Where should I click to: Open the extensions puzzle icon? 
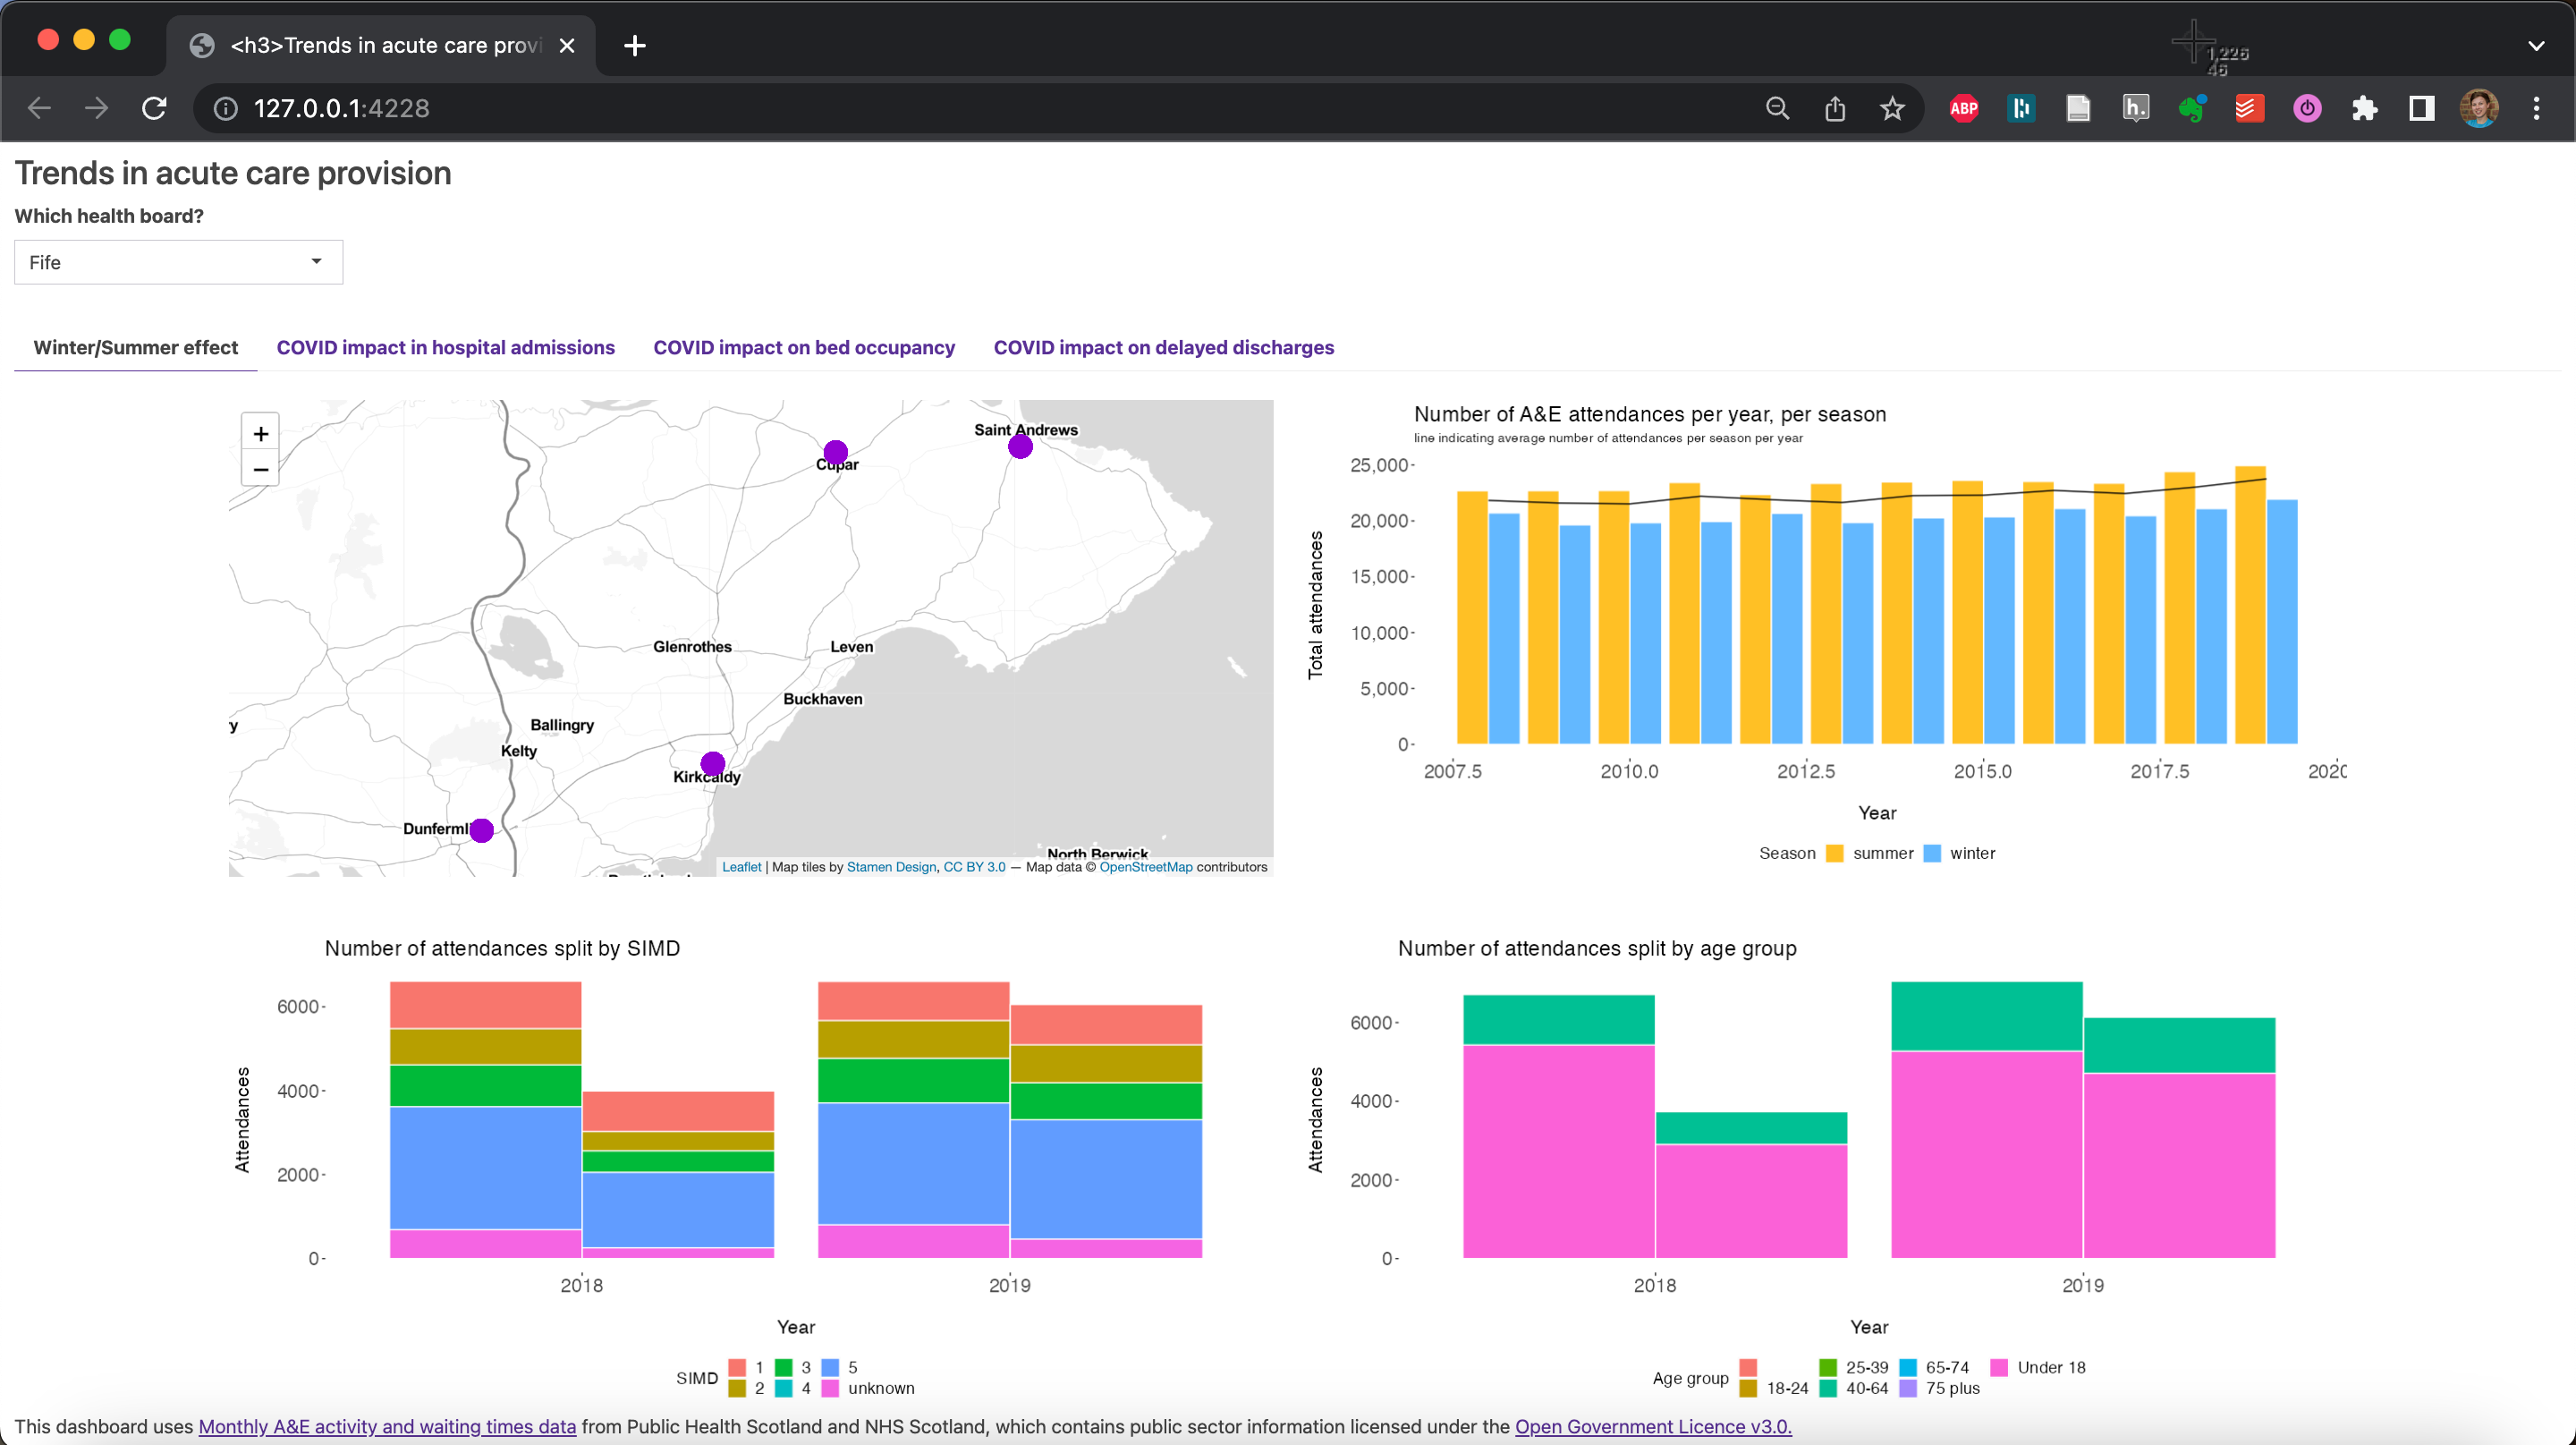tap(2364, 108)
